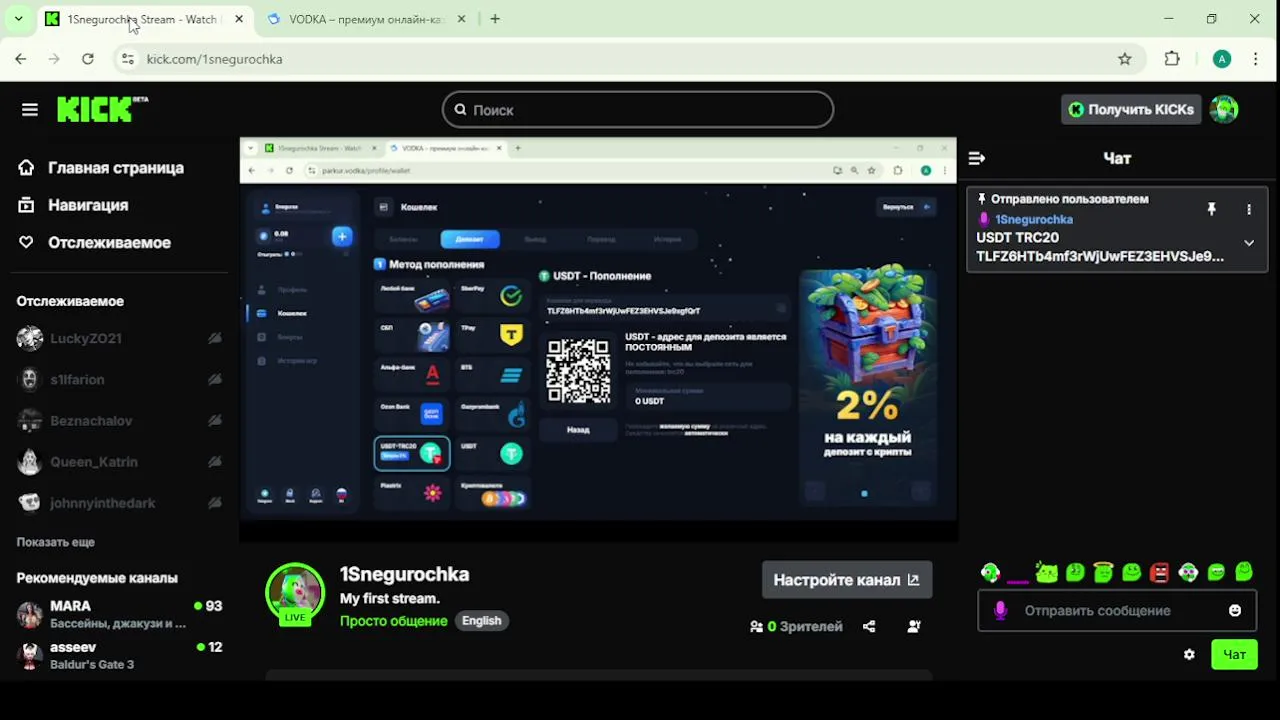Open recommended channel MARA
Viewport: 1280px width, 720px height.
coord(120,614)
